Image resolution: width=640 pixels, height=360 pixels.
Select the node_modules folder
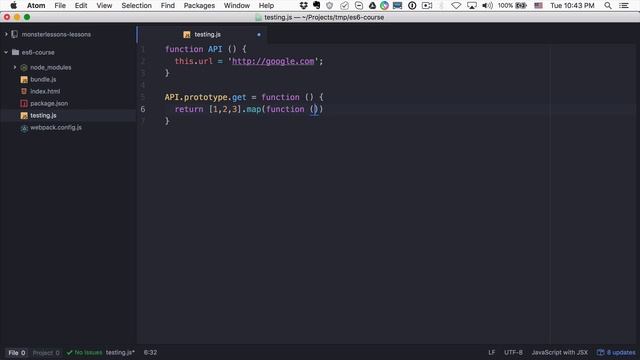click(x=51, y=67)
